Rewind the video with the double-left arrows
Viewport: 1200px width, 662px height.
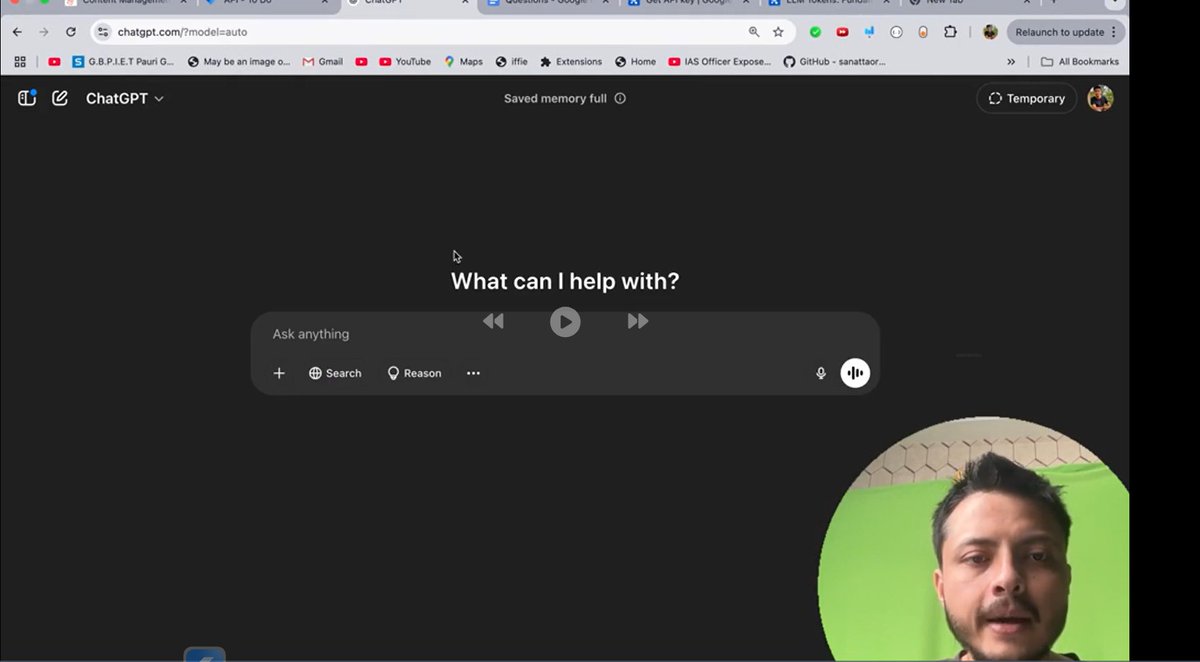point(493,321)
